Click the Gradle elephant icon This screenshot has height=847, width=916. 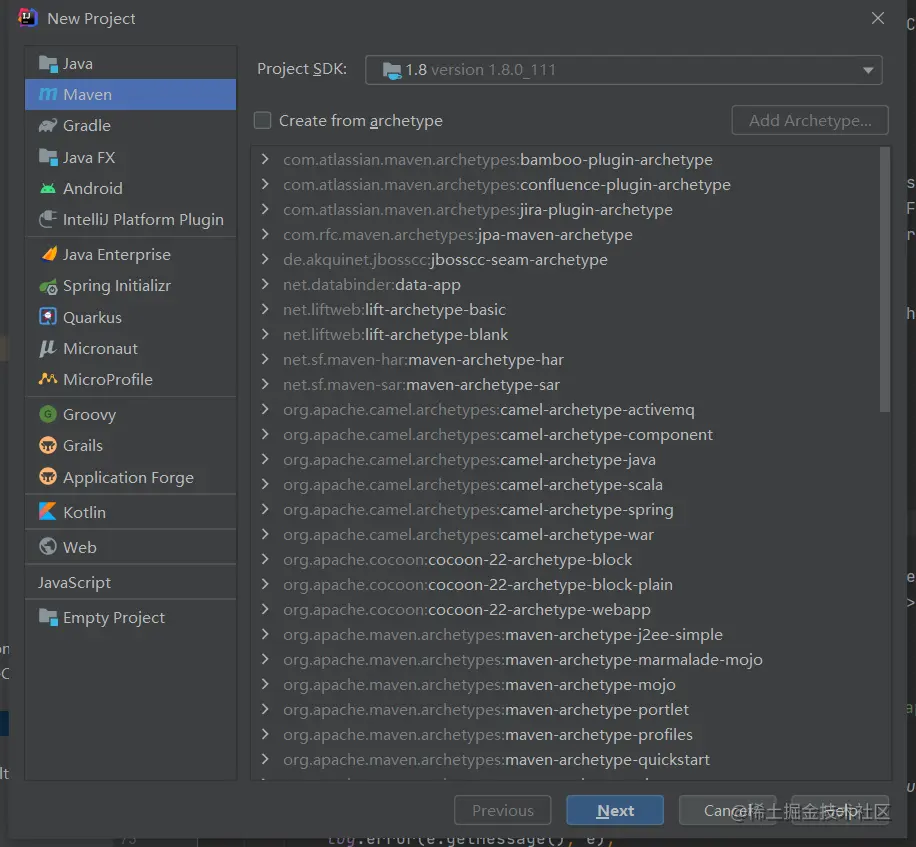click(48, 126)
